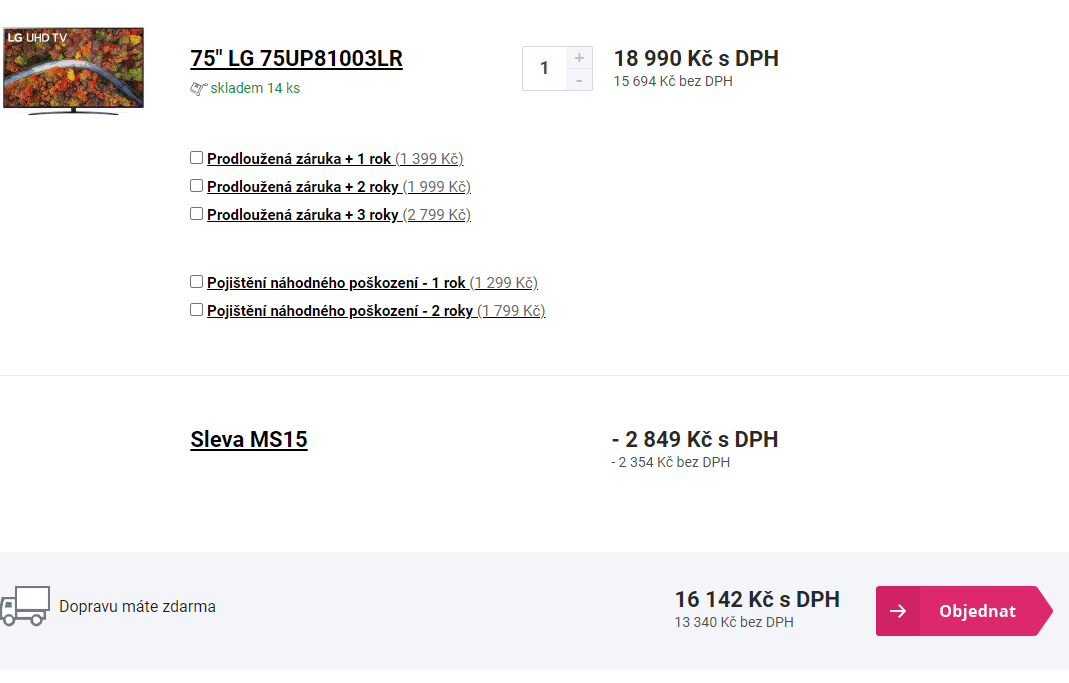This screenshot has width=1069, height=683.
Task: Select extended warranty + 3 roky checkbox
Action: tap(197, 214)
